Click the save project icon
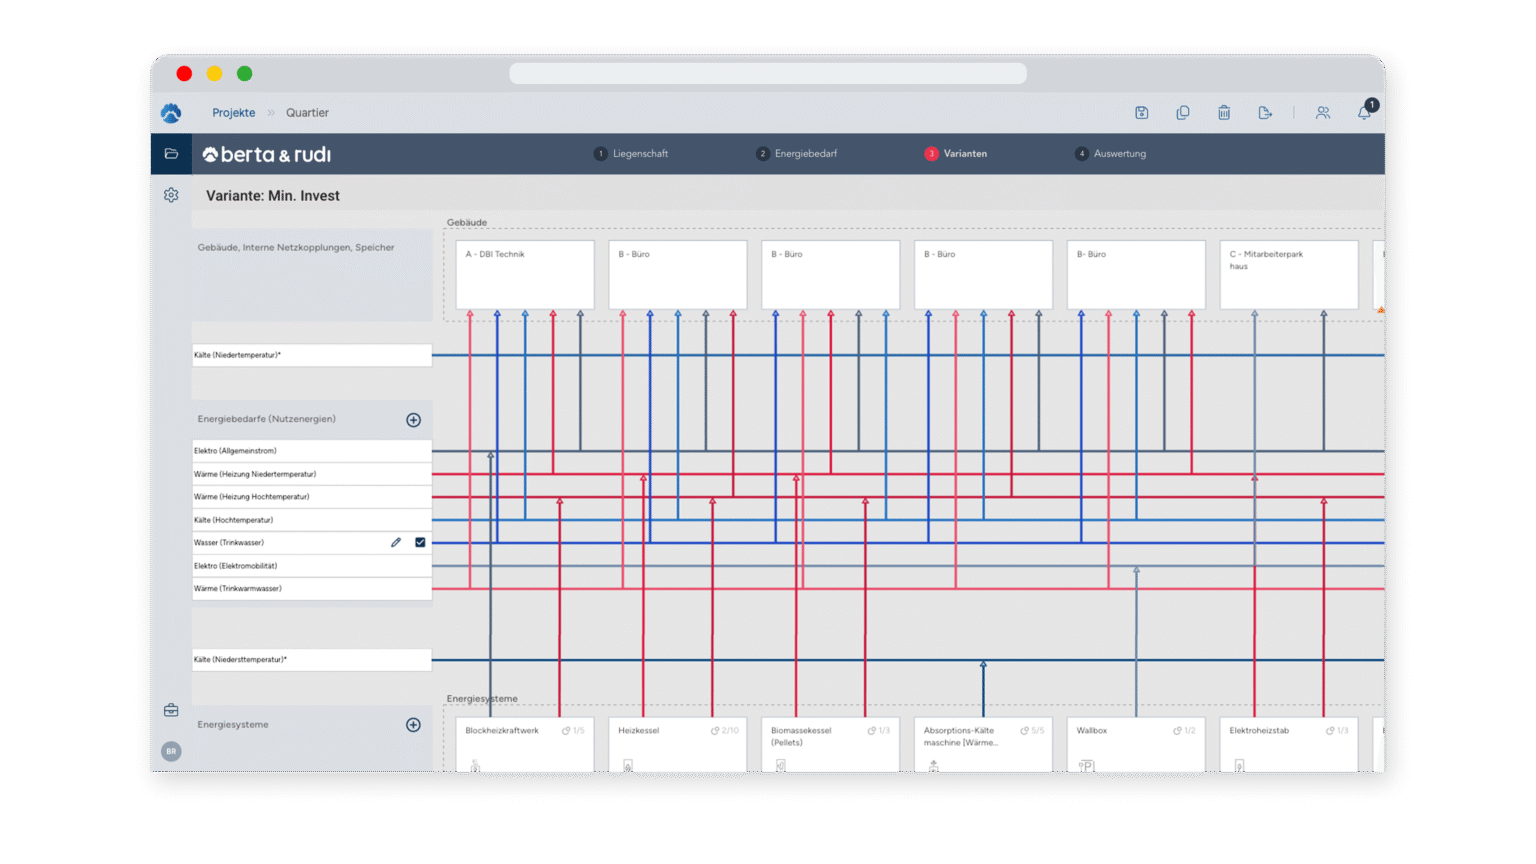Image resolution: width=1536 pixels, height=864 pixels. click(x=1141, y=113)
